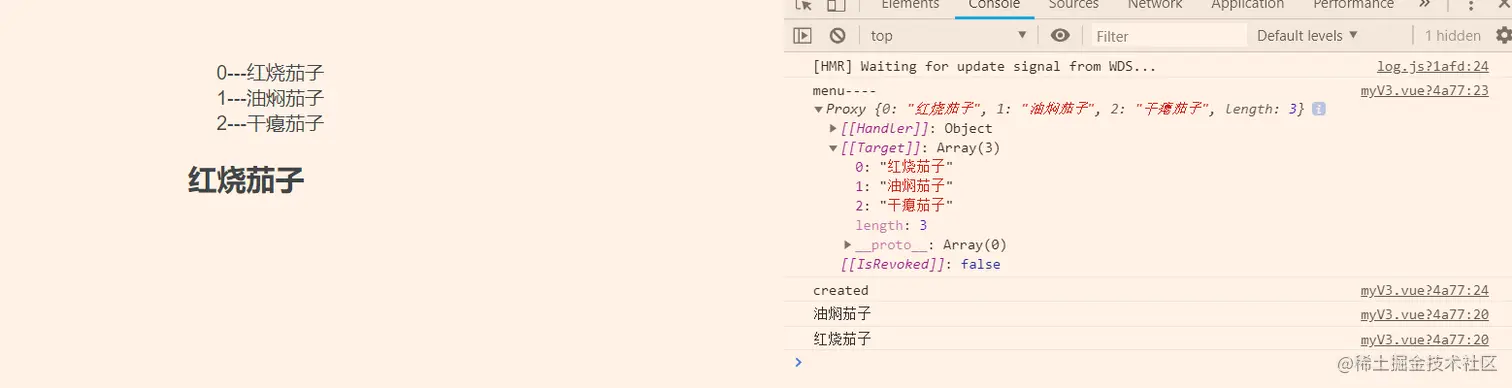Open source link beside the last 红烧茄子 log
Screen dimensions: 1512x388
coord(1425,340)
